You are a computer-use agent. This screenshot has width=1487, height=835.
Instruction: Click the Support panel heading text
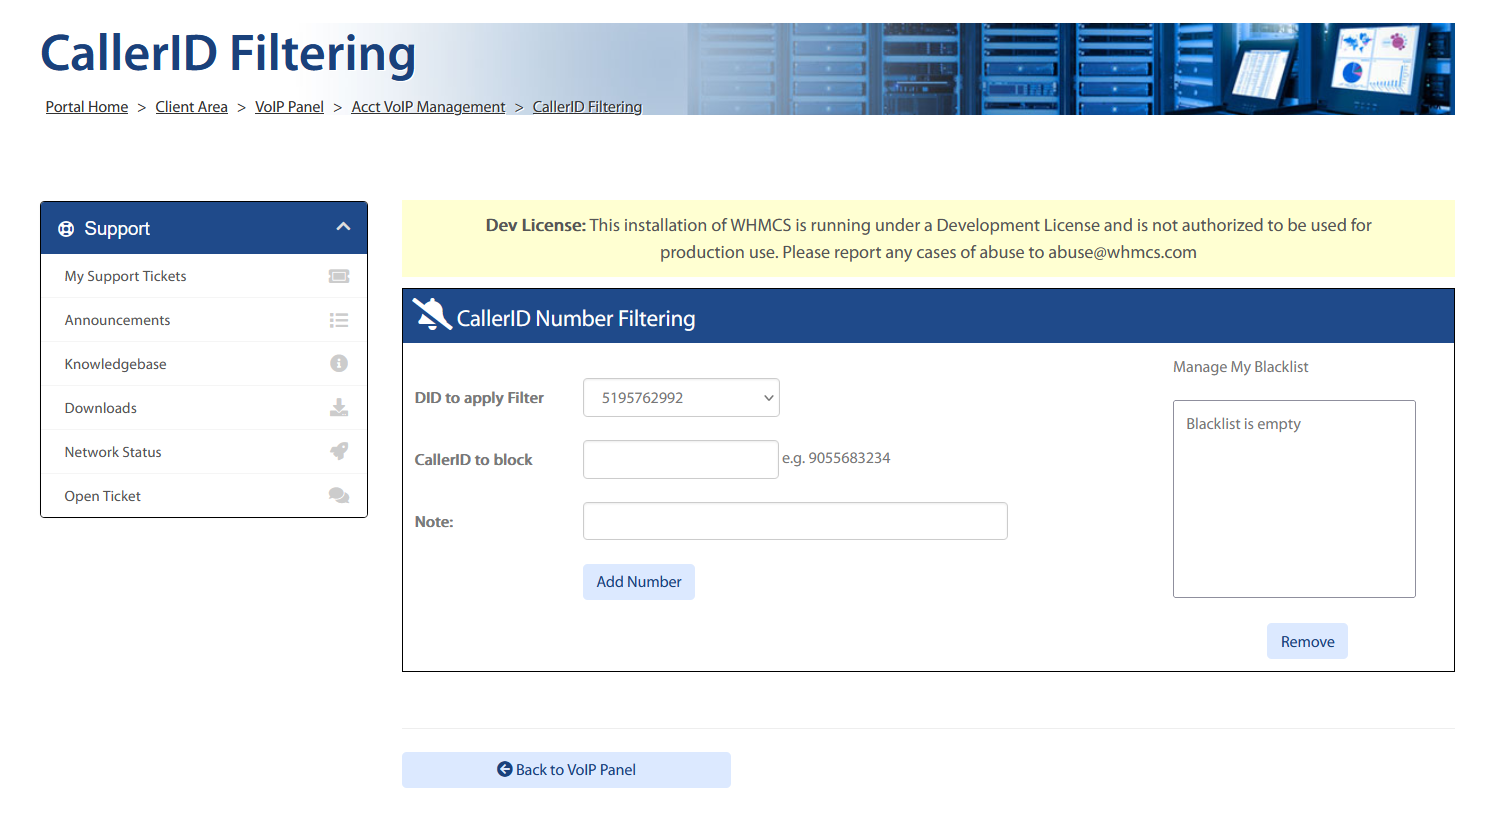117,229
